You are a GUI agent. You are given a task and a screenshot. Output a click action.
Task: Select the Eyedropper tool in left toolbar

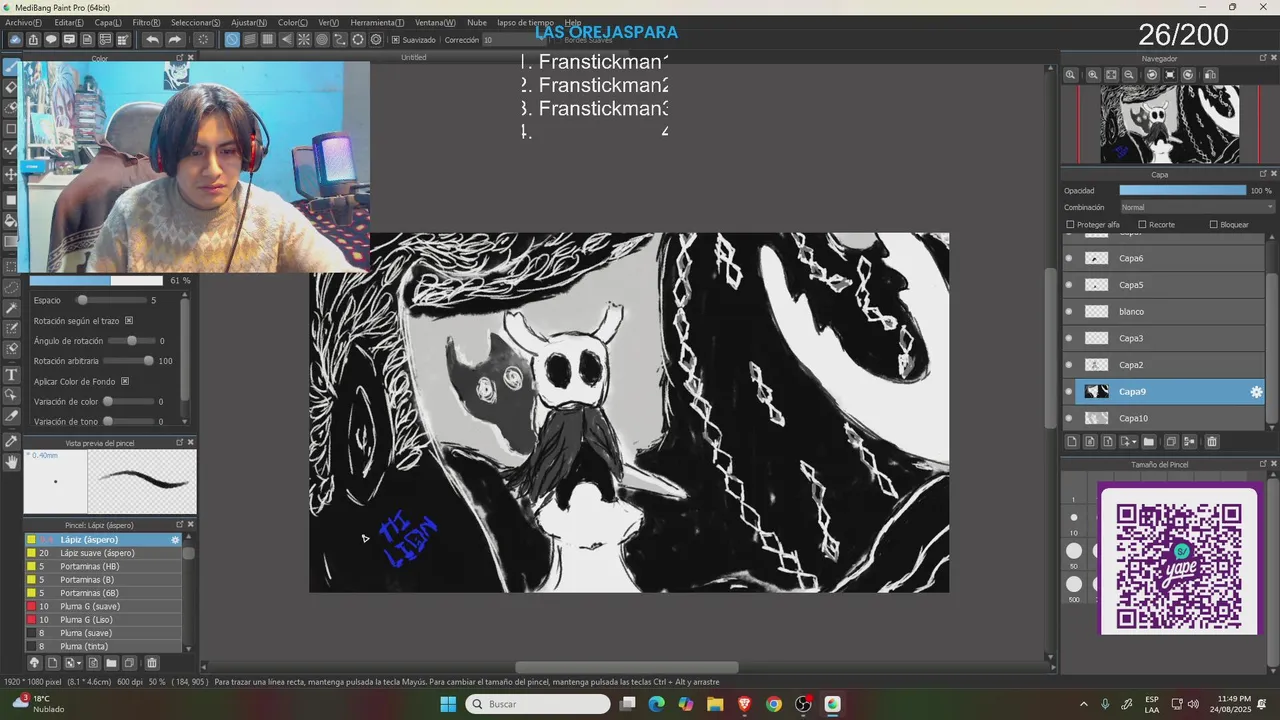[x=12, y=441]
